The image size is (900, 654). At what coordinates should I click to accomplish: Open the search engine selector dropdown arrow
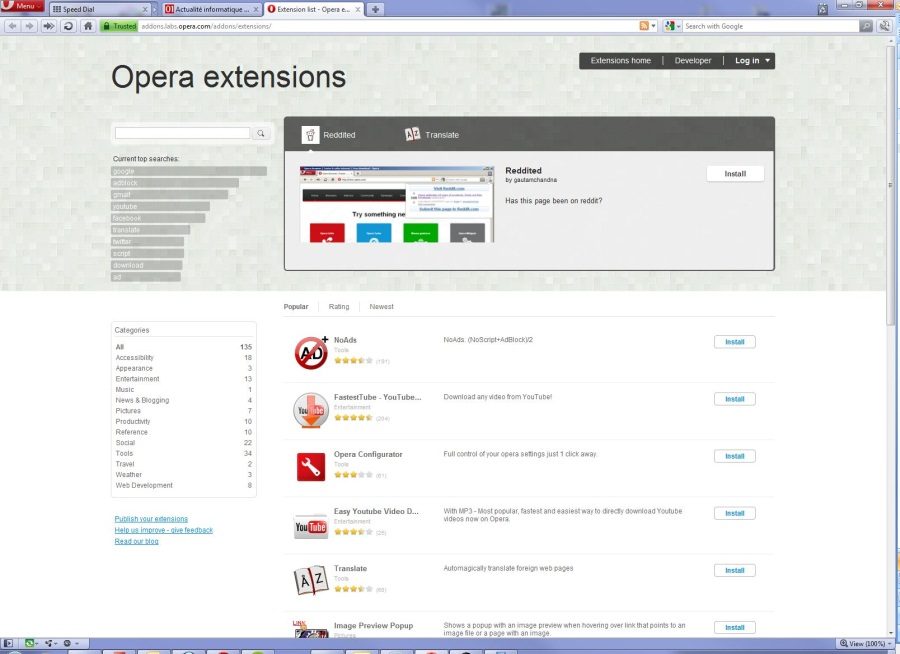click(x=680, y=25)
